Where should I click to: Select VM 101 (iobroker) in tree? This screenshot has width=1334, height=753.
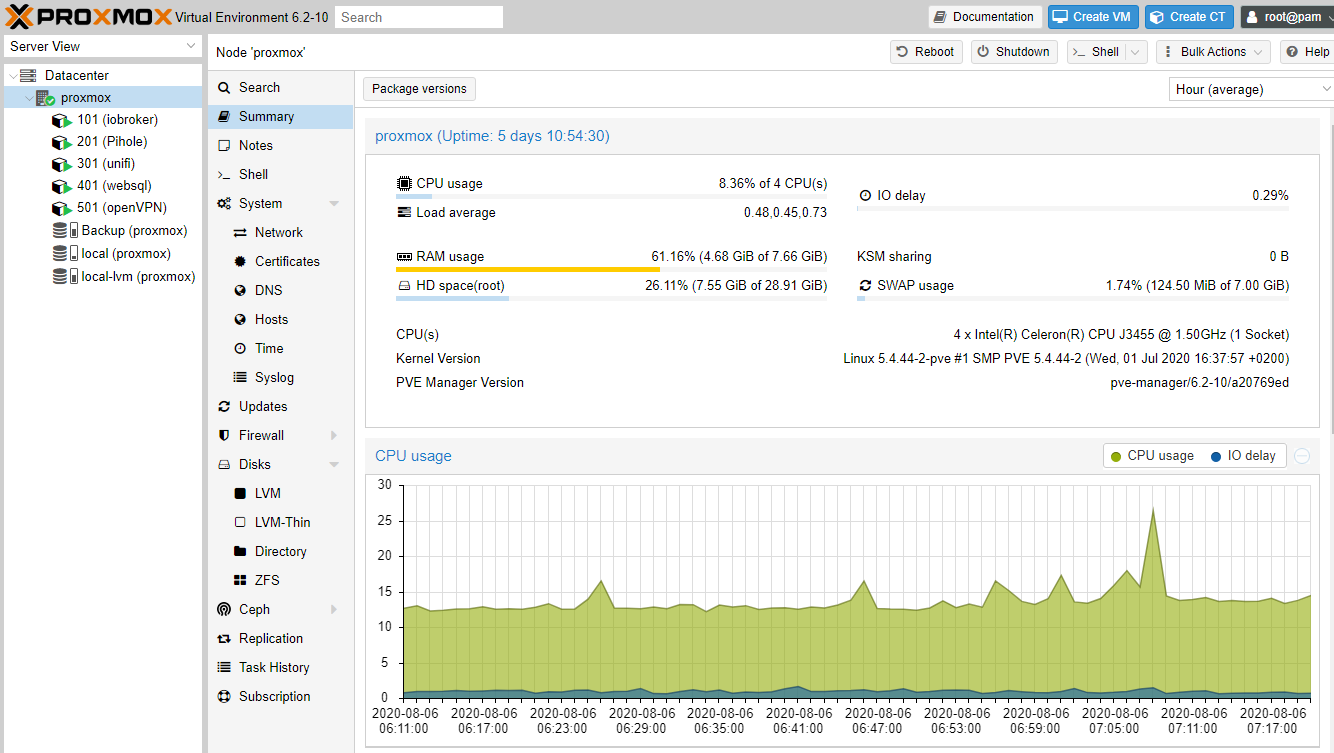click(117, 119)
